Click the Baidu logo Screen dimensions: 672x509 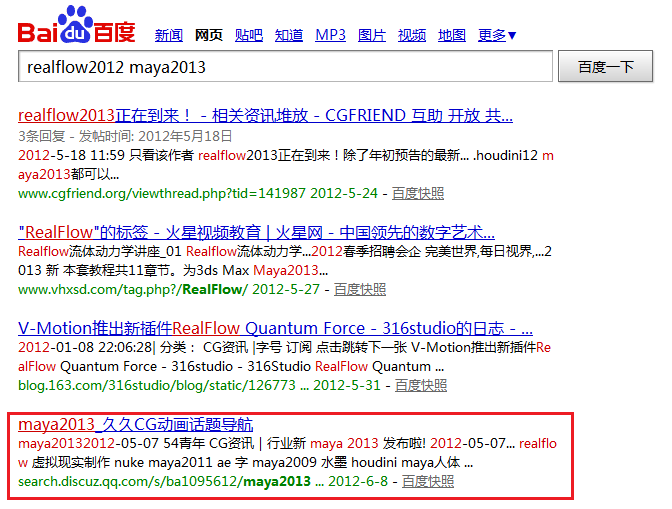pos(76,25)
